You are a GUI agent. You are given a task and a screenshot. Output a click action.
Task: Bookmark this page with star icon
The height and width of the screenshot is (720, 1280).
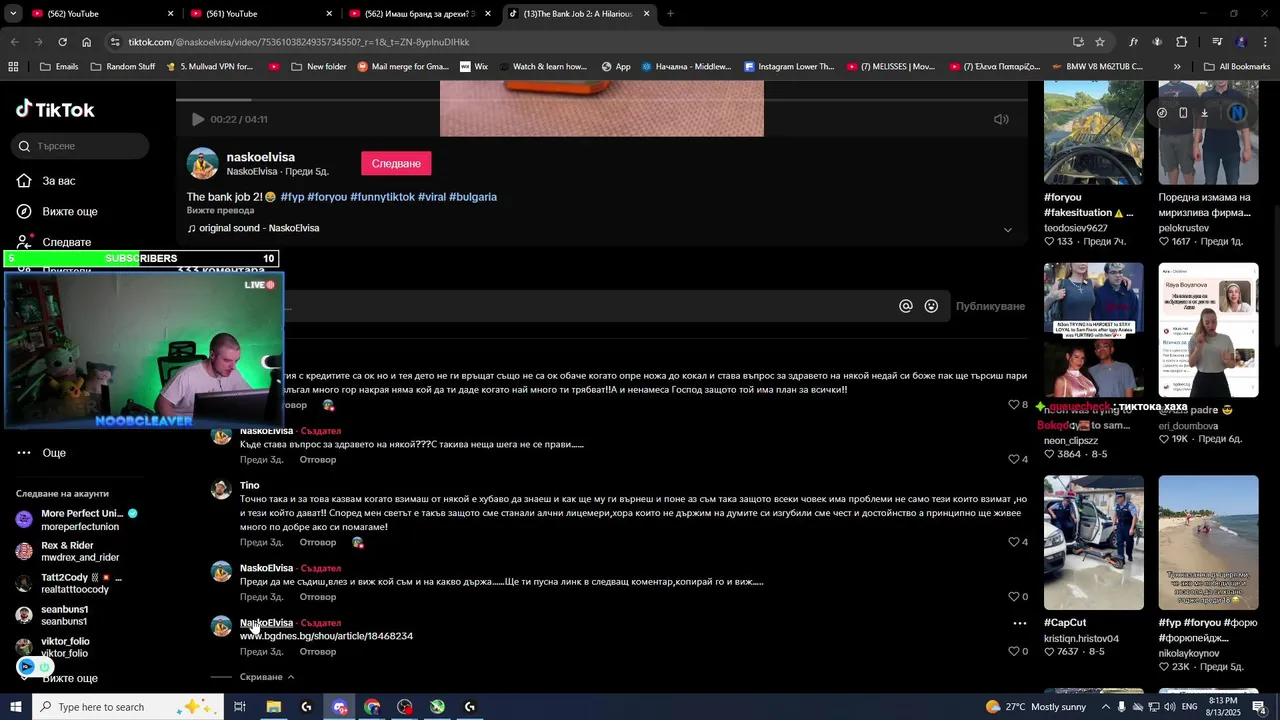[x=1100, y=42]
